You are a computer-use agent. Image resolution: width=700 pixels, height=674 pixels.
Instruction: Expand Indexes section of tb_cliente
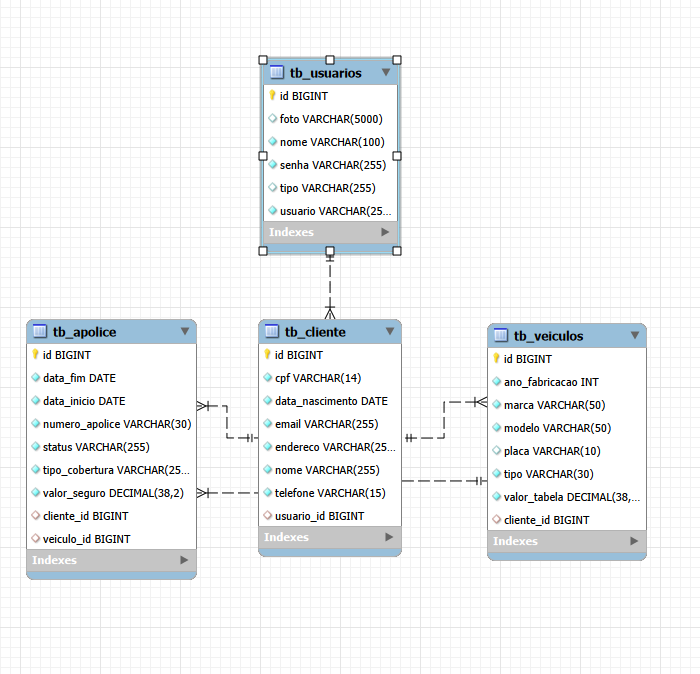click(389, 537)
